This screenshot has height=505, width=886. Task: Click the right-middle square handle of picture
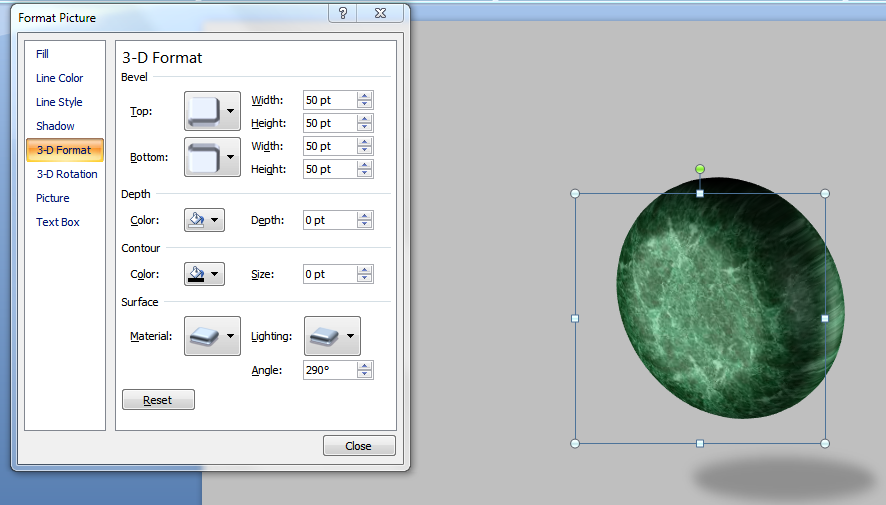pos(825,319)
